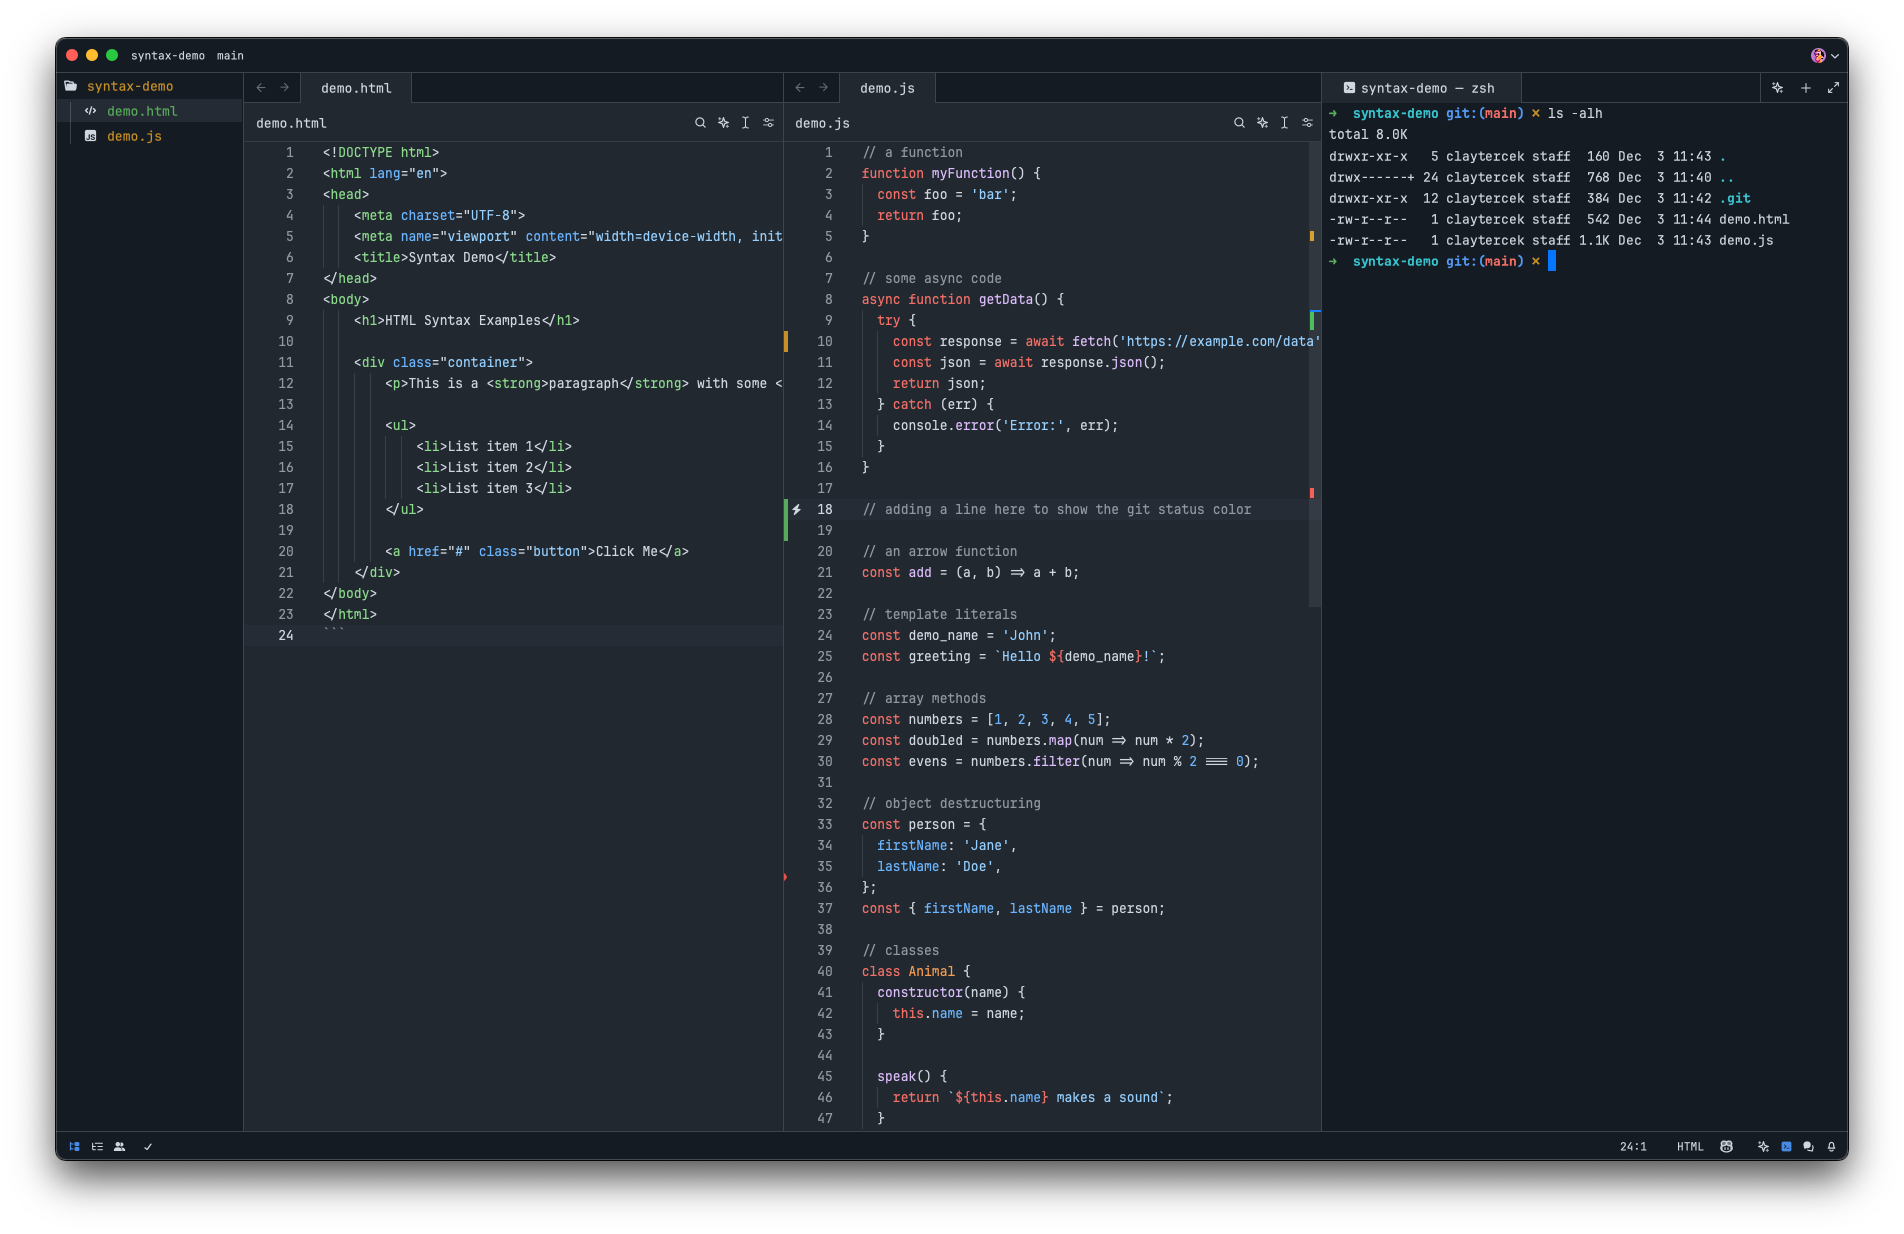Screen dimensions: 1904x1234
Task: Open editor controls in demo.js toolbar
Action: [1307, 123]
